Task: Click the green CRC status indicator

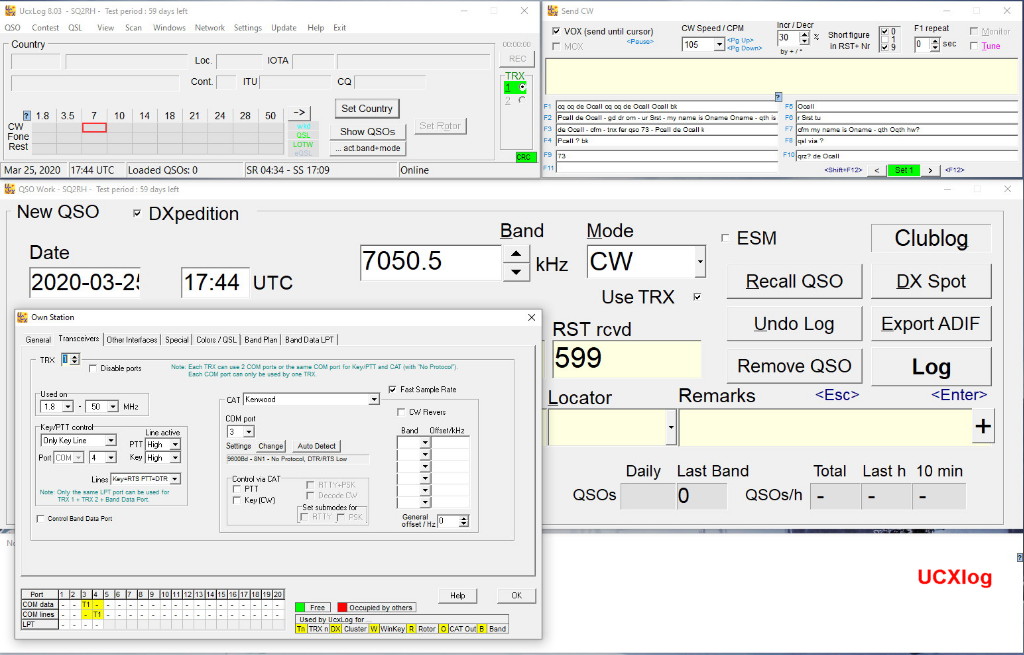Action: pos(524,157)
